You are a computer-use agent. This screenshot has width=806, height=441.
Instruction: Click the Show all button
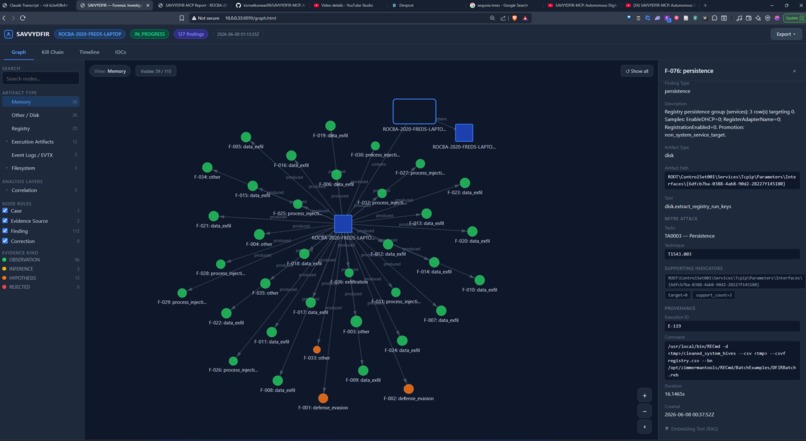coord(637,71)
